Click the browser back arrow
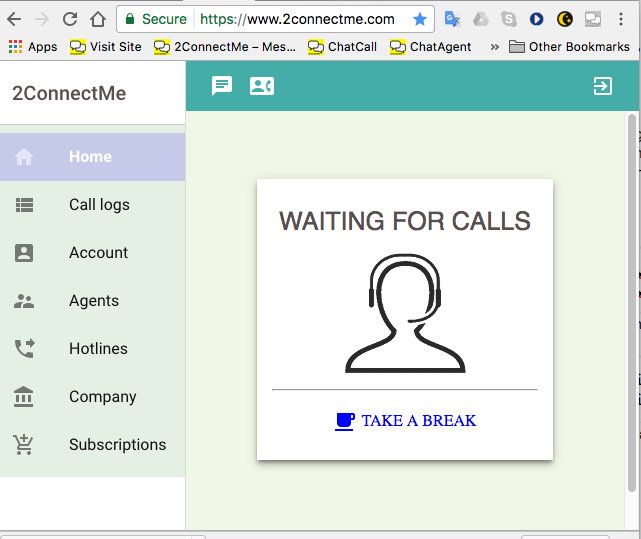The image size is (641, 539). (x=14, y=19)
